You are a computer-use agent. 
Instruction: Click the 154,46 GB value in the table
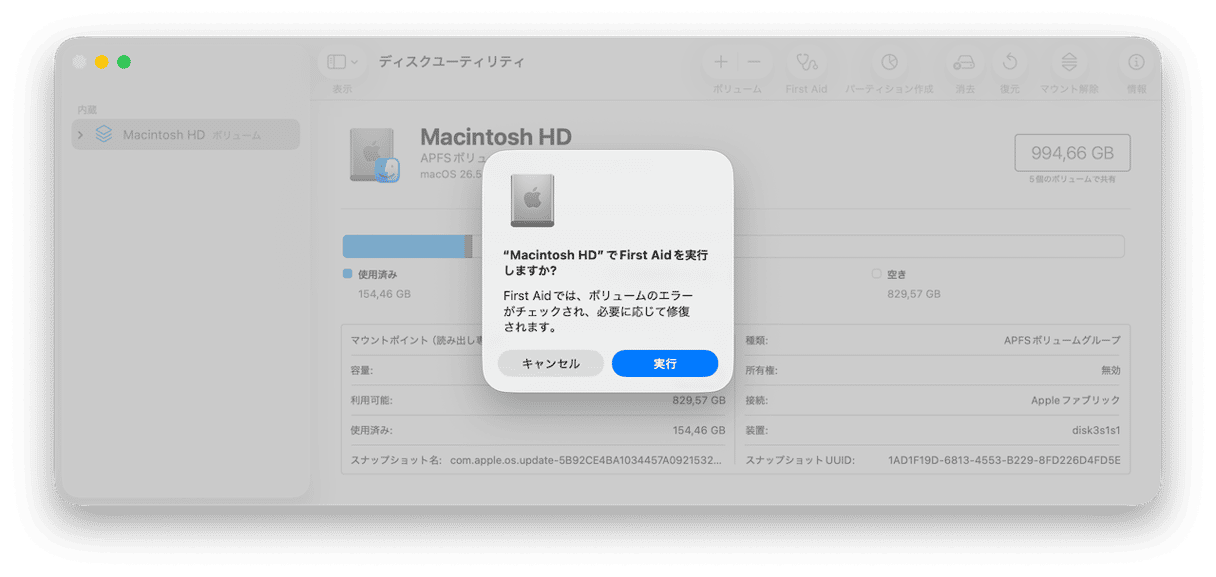click(698, 430)
